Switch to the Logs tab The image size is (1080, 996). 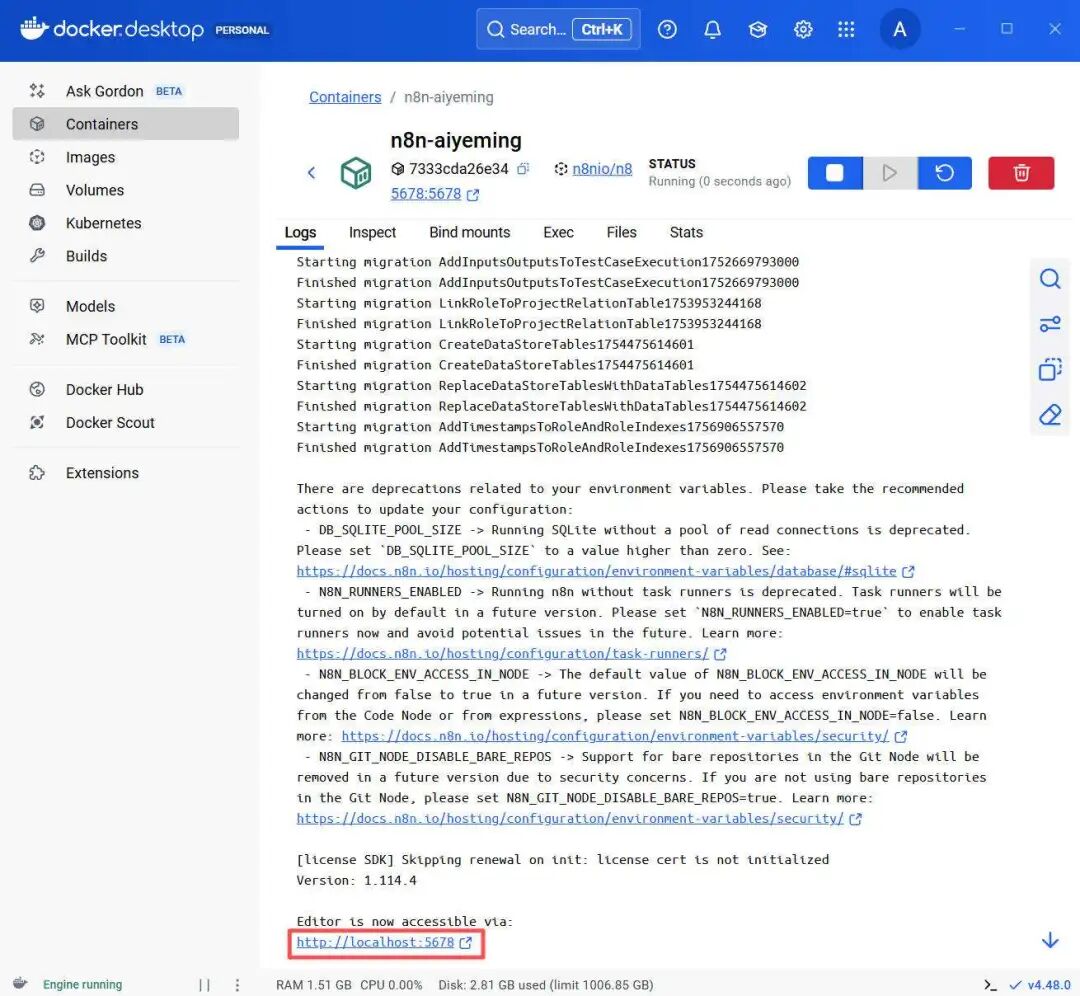point(300,233)
